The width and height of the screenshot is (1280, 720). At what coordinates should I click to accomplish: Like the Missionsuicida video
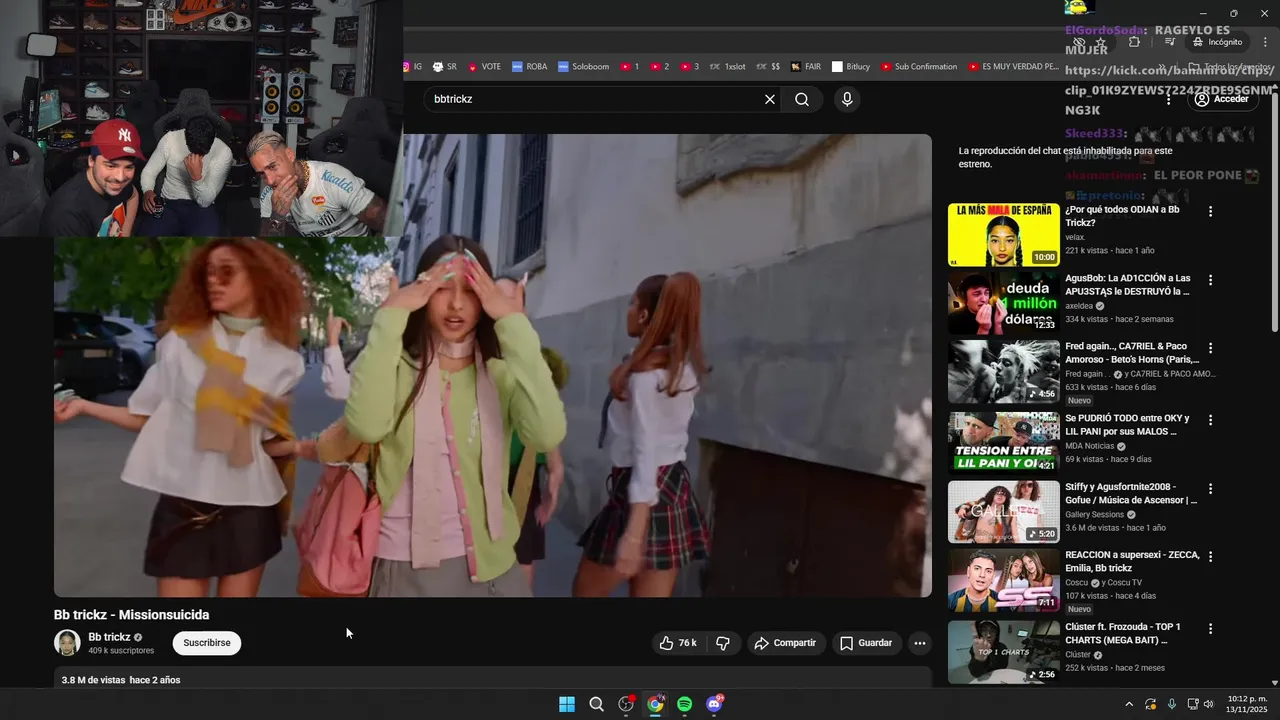point(677,643)
